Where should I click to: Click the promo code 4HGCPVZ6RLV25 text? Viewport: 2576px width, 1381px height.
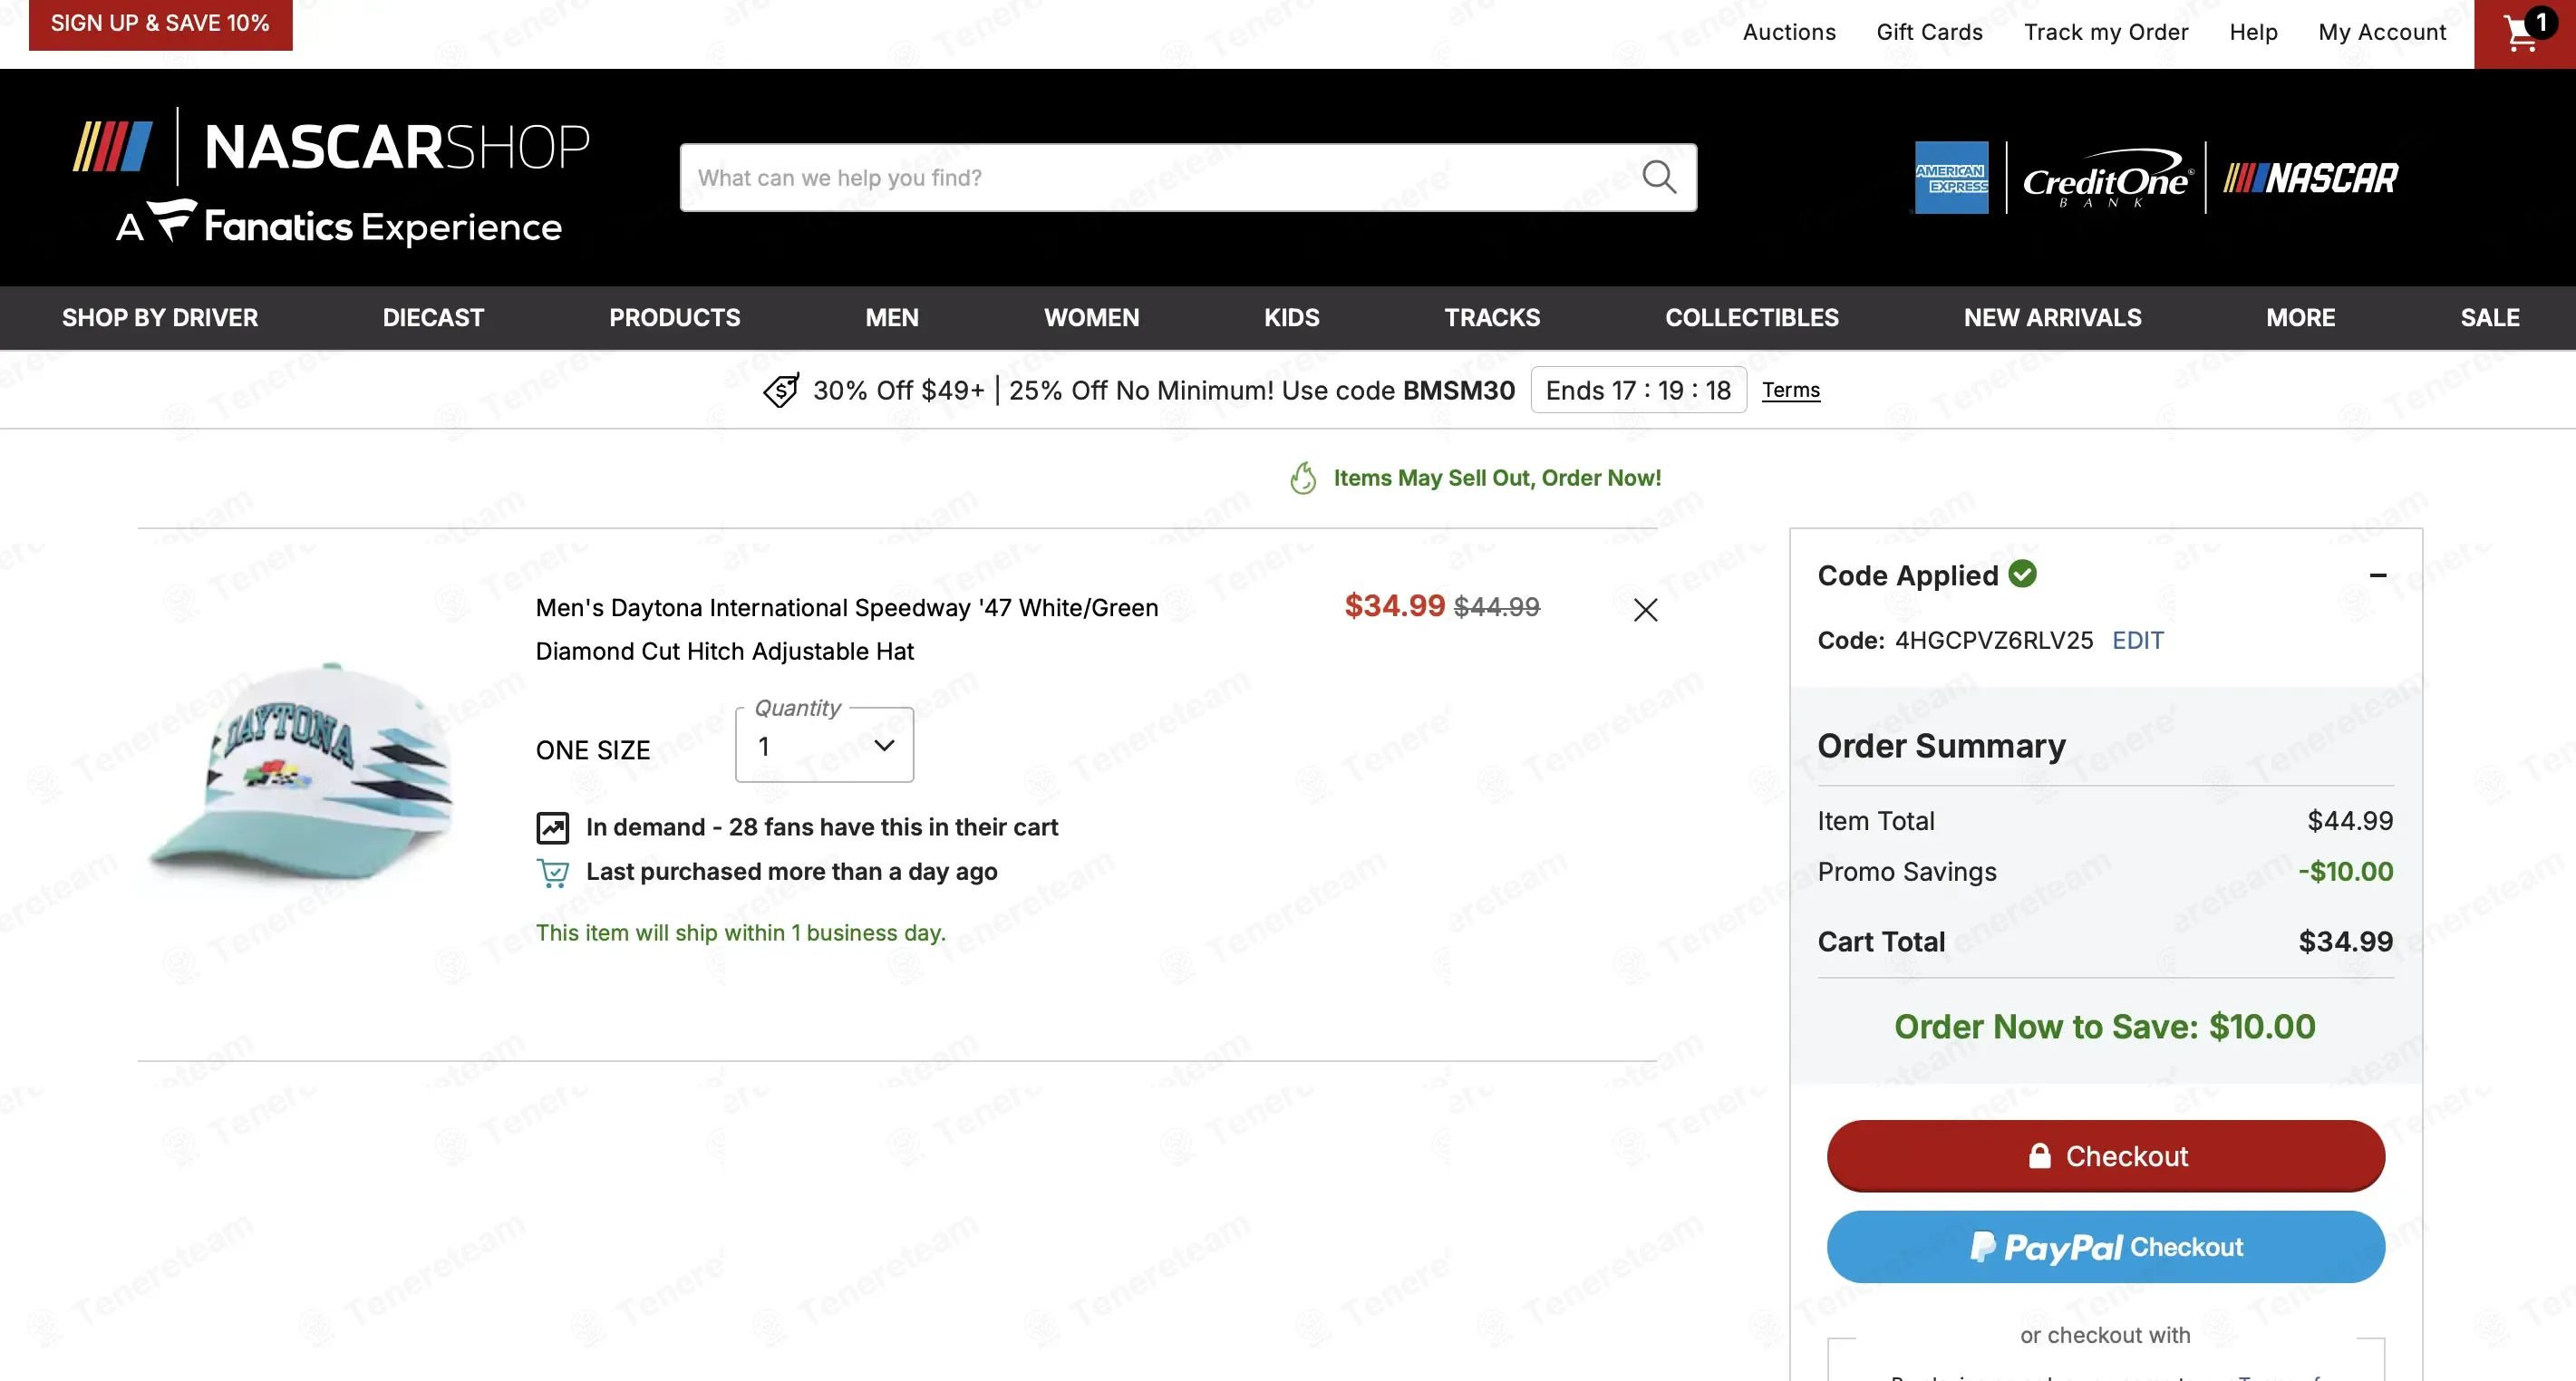pyautogui.click(x=1993, y=640)
